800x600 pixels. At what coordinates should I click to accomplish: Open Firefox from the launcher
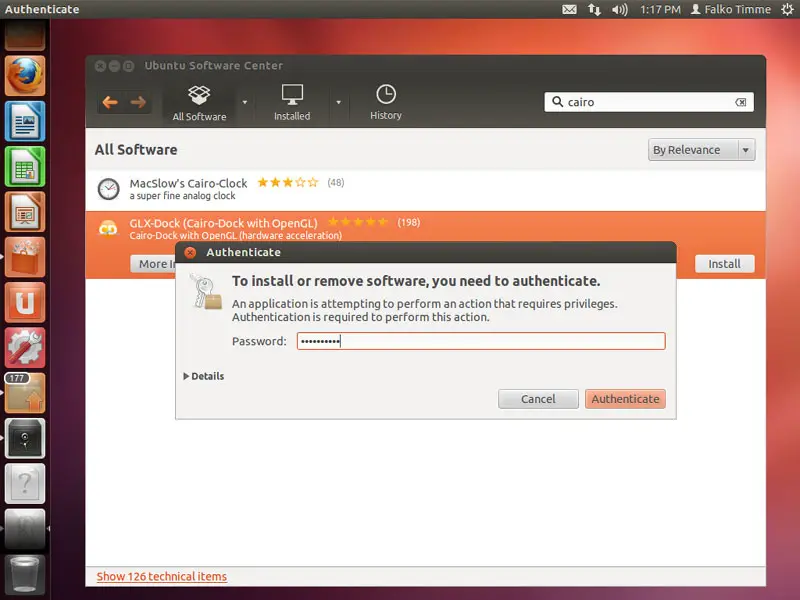(25, 76)
